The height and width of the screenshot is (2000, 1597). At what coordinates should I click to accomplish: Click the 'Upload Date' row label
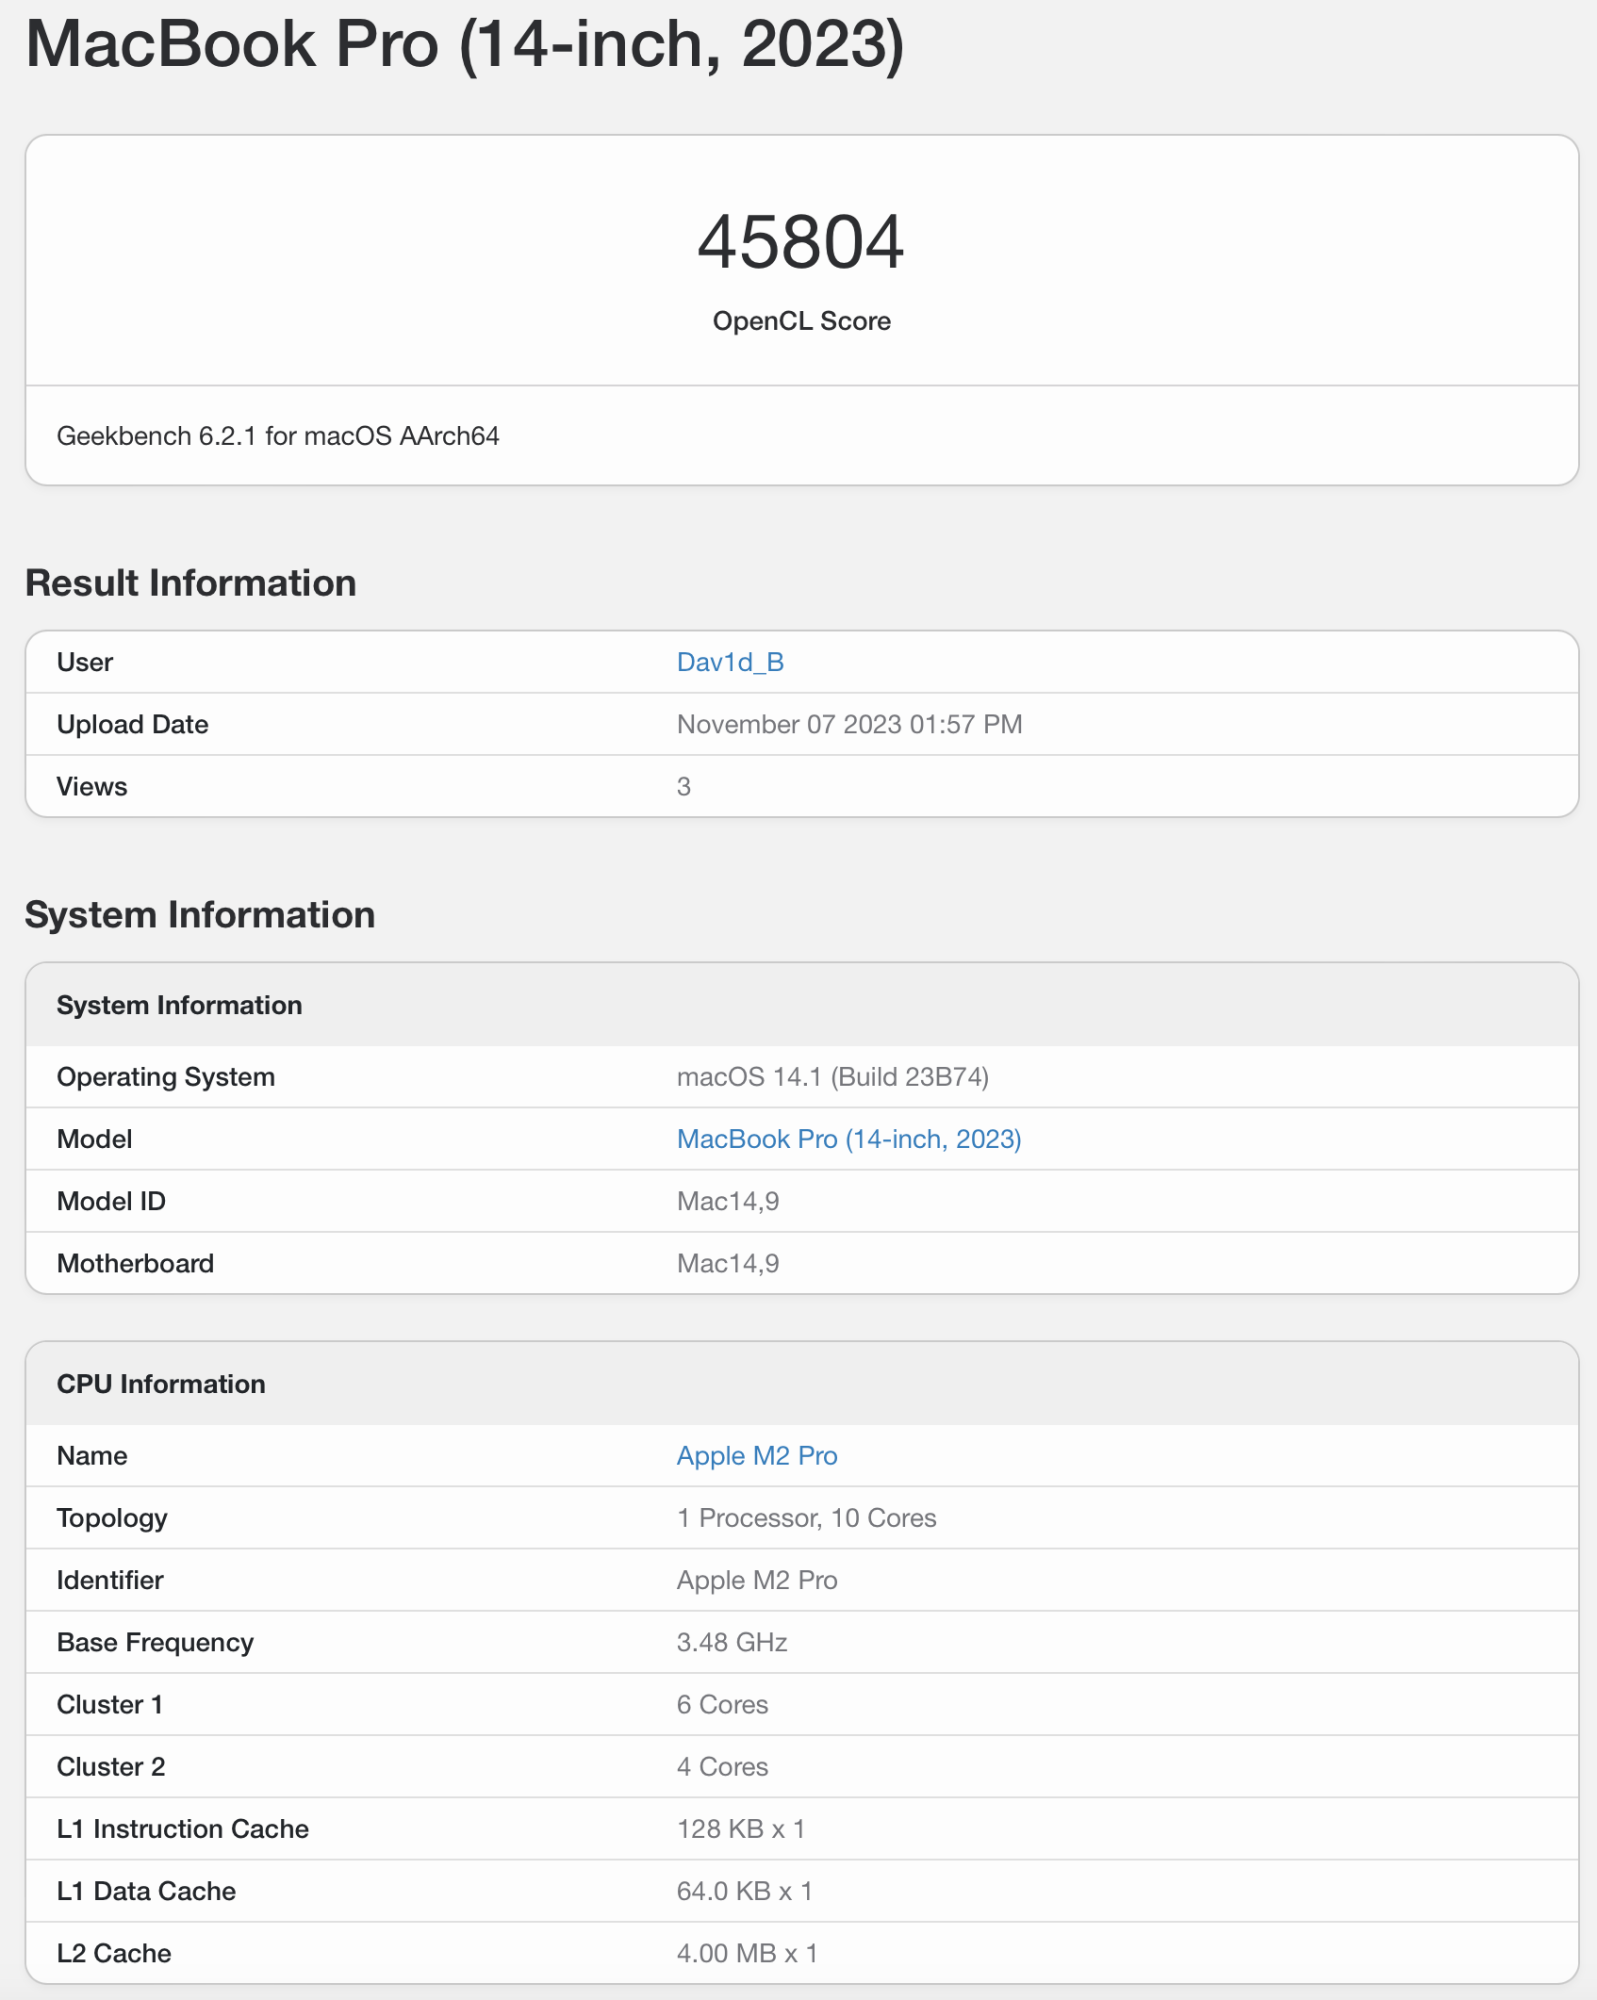(133, 724)
